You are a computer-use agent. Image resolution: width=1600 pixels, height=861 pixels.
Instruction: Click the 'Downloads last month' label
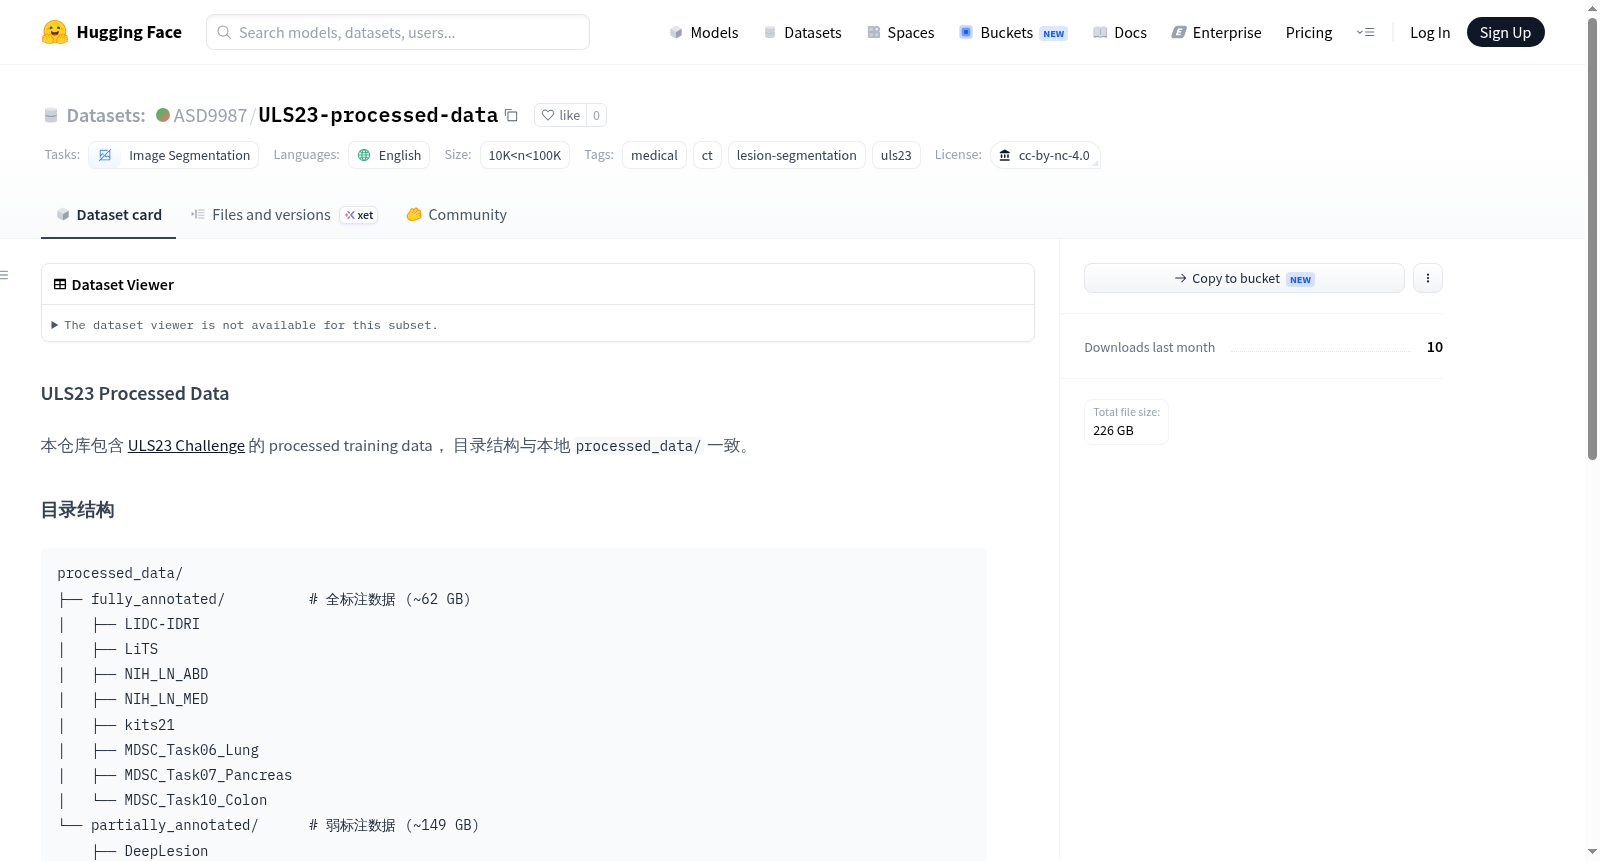[1149, 348]
